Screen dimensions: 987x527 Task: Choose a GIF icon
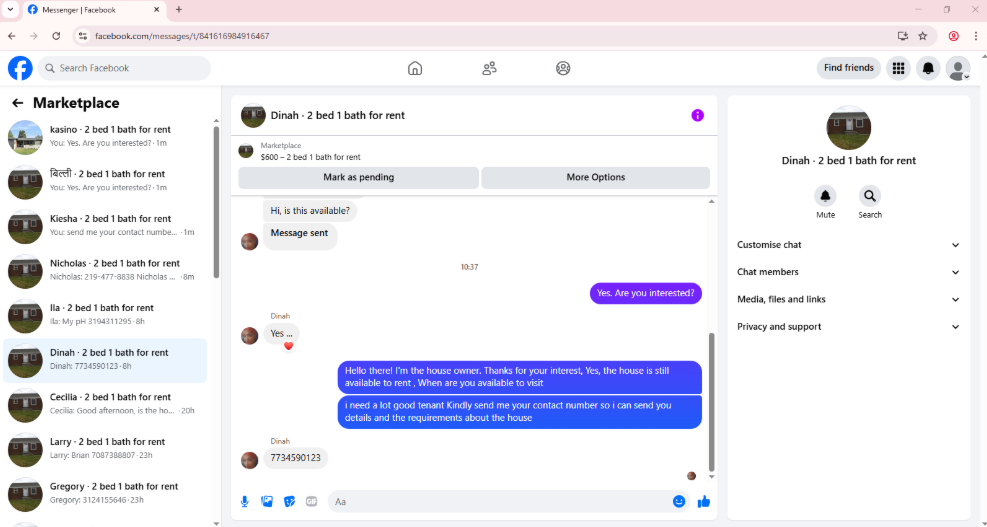tap(312, 502)
